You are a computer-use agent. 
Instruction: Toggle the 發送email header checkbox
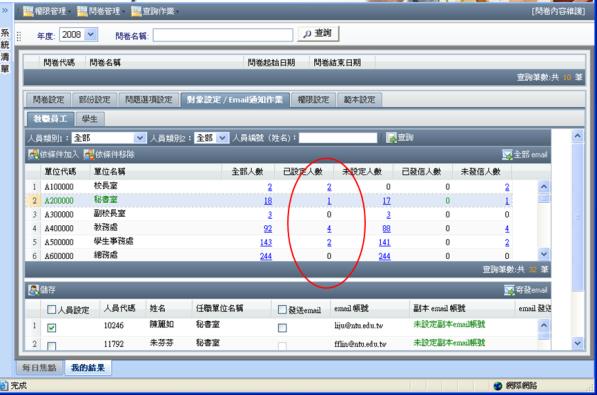tap(282, 309)
